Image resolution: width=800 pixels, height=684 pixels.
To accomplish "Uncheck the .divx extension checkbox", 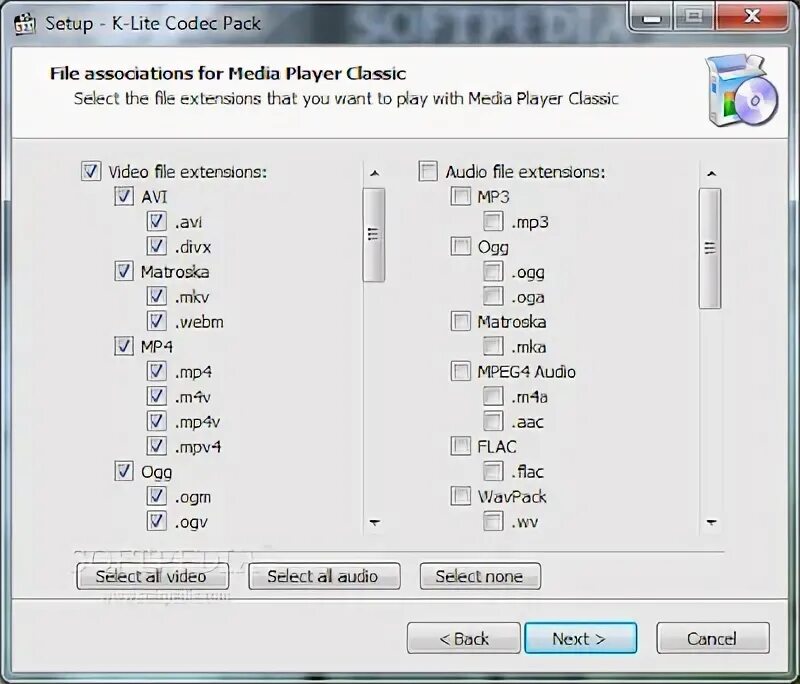I will point(157,246).
